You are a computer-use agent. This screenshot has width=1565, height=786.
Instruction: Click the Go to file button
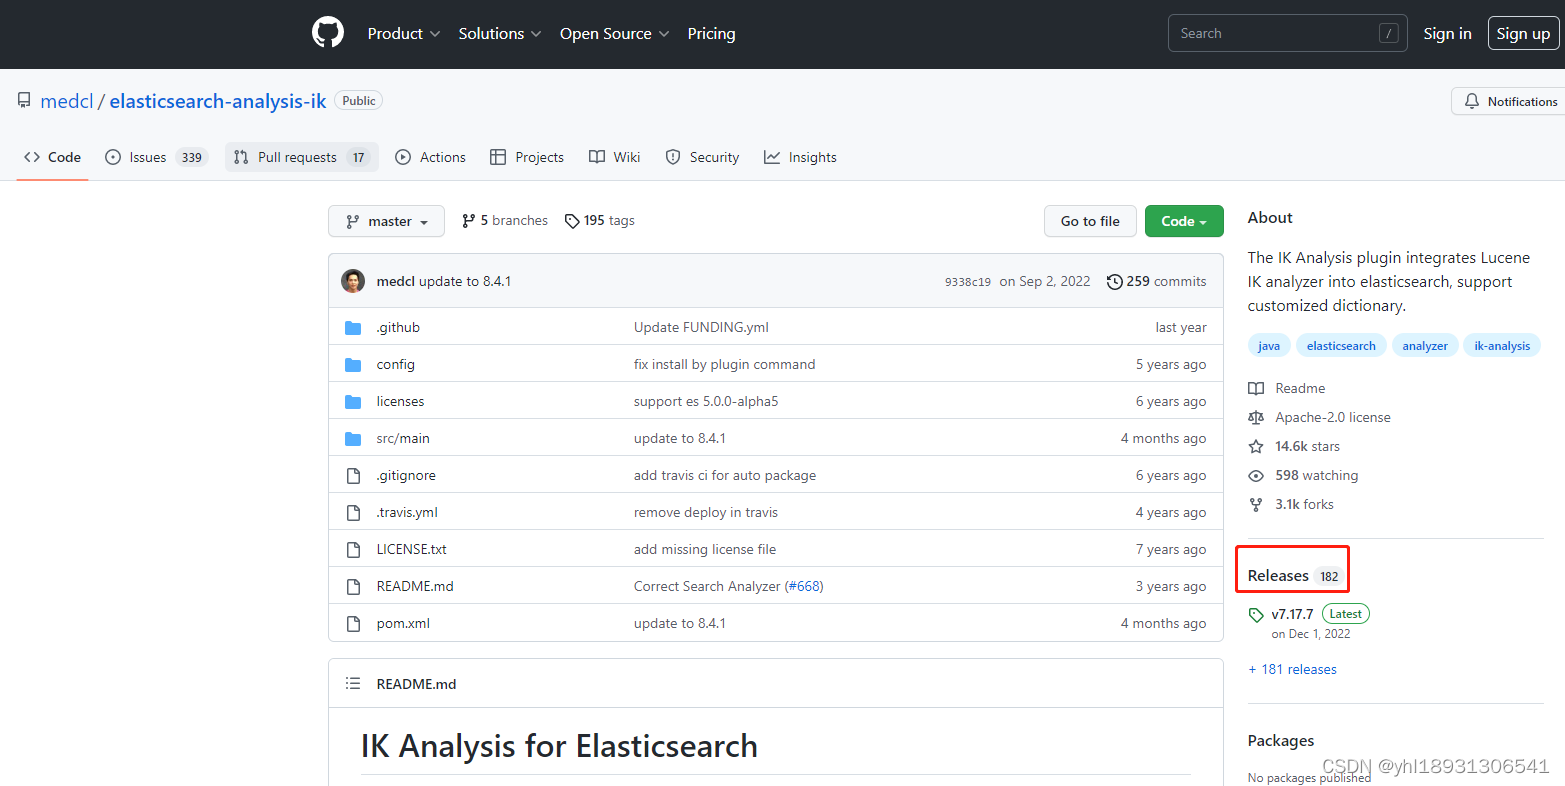1090,221
